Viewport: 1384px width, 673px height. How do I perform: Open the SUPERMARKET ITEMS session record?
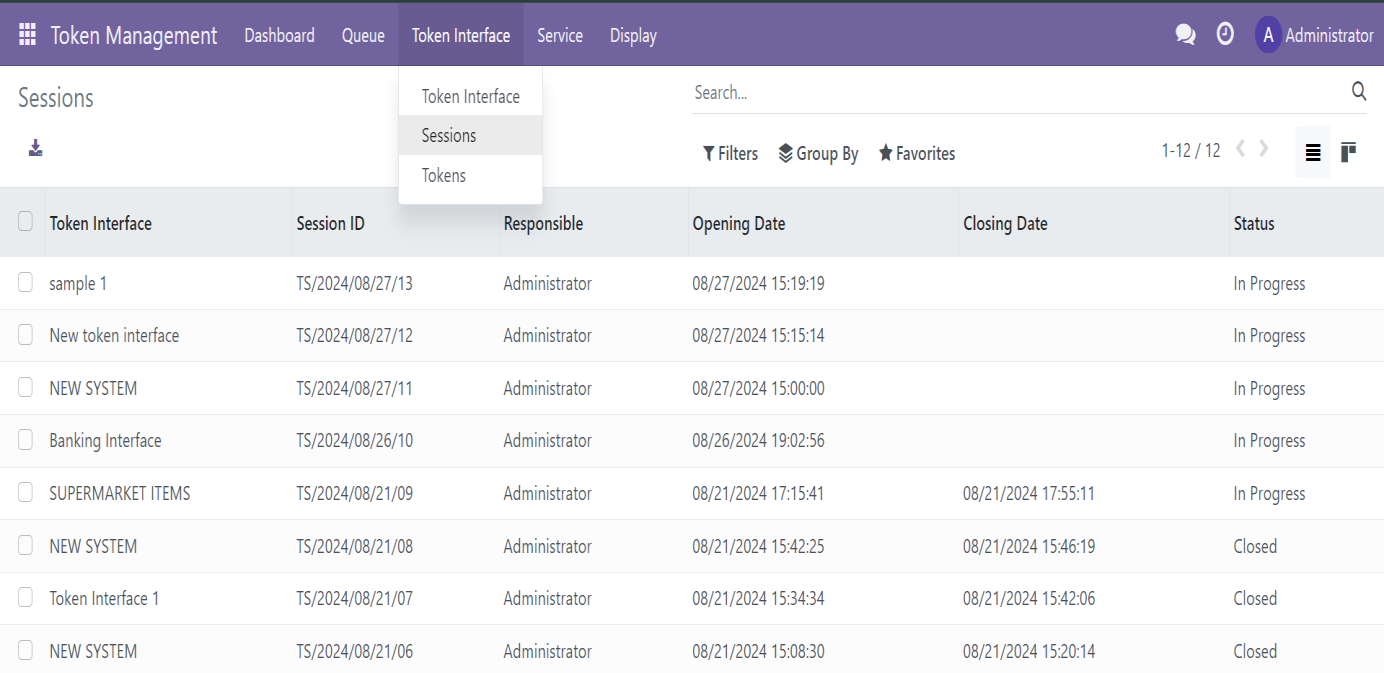click(120, 494)
